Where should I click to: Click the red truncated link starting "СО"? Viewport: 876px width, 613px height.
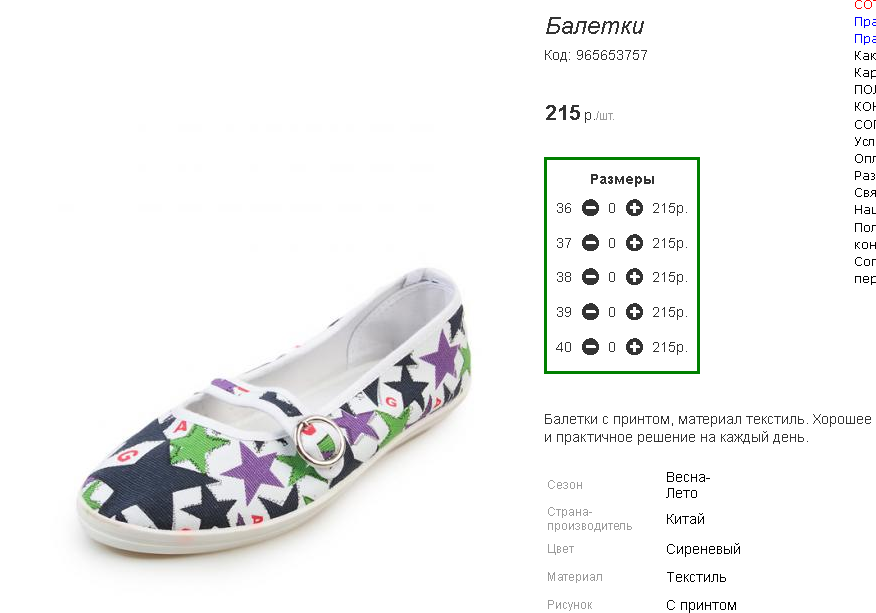point(865,5)
